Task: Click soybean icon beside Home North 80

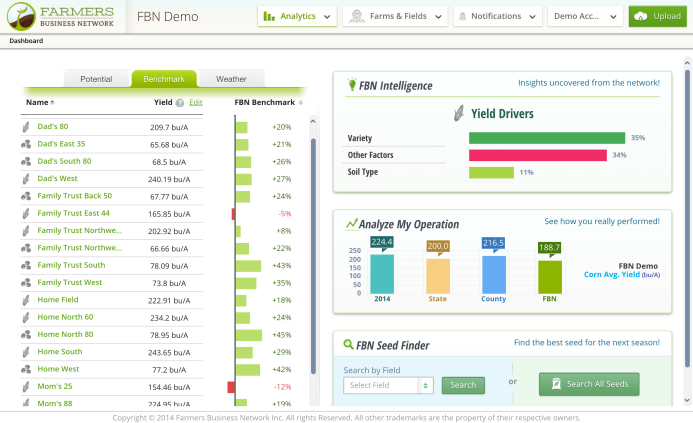Action: [x=26, y=335]
